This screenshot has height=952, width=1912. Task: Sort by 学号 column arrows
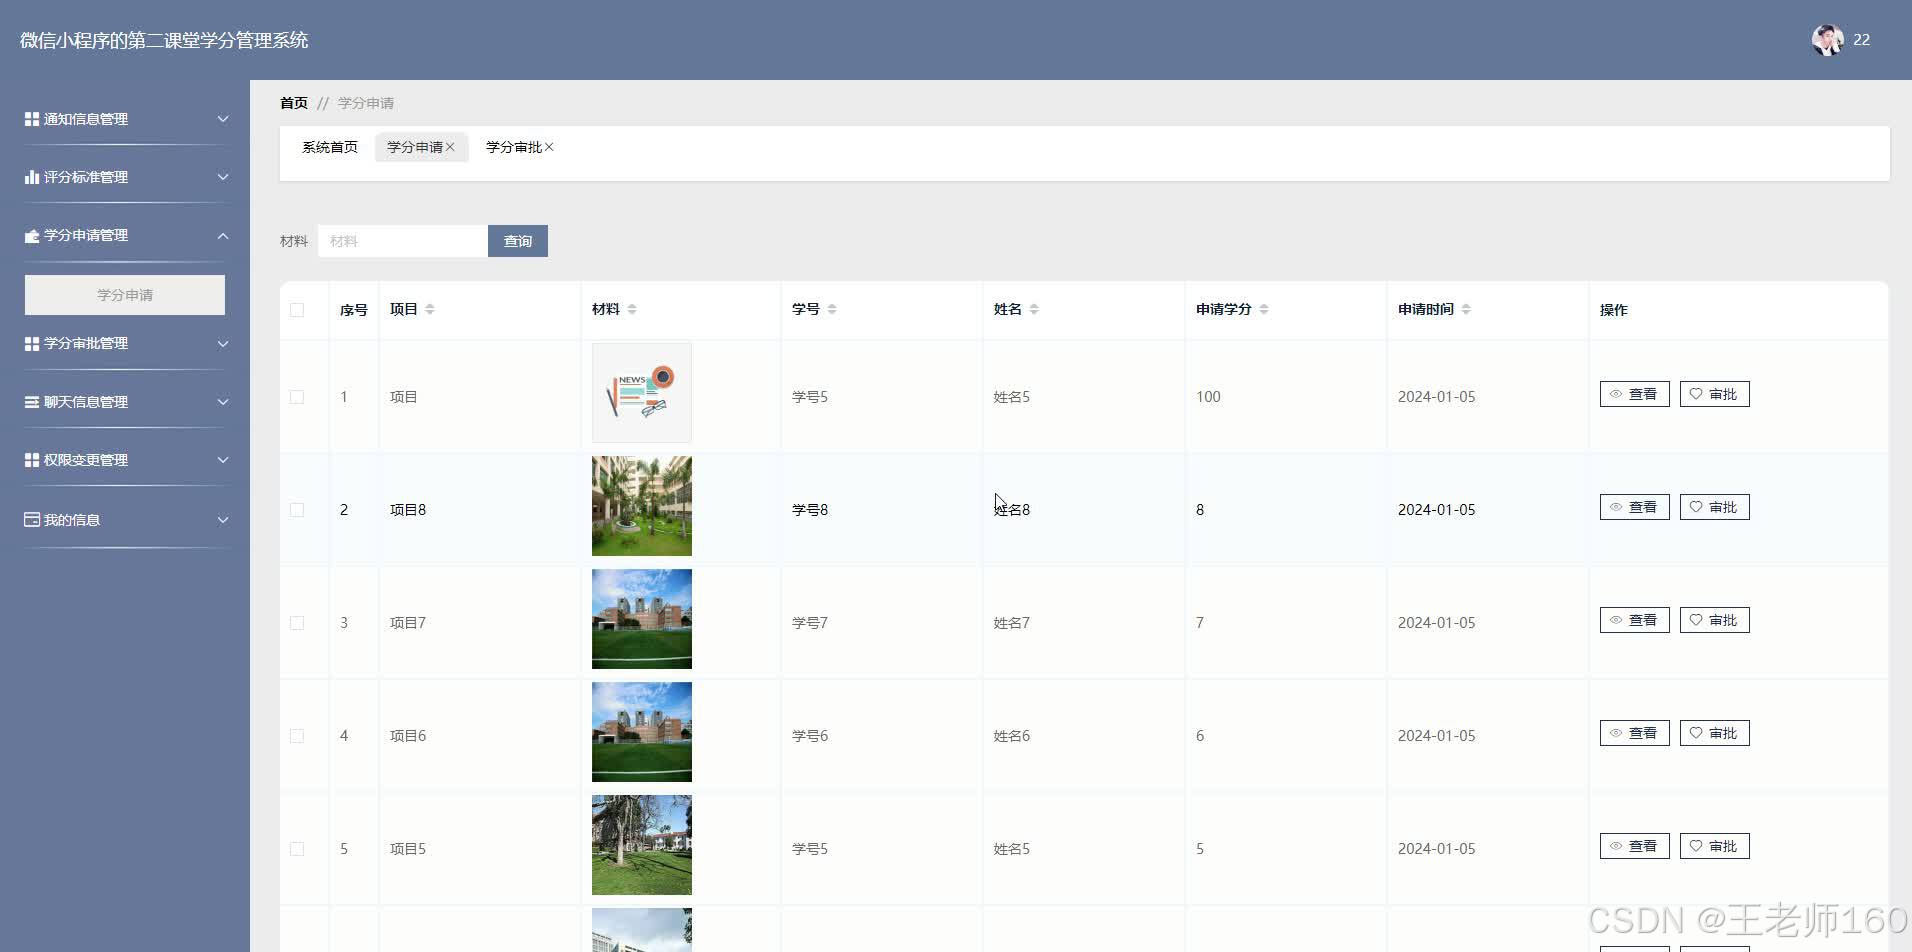(x=832, y=309)
